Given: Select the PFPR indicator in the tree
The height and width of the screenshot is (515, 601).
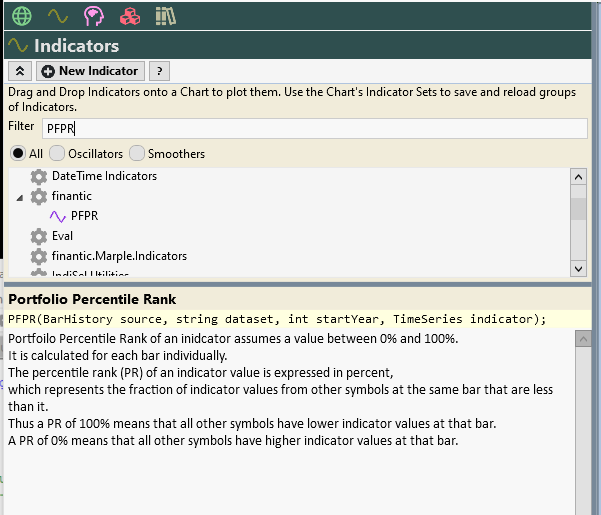Looking at the screenshot, I should point(84,216).
